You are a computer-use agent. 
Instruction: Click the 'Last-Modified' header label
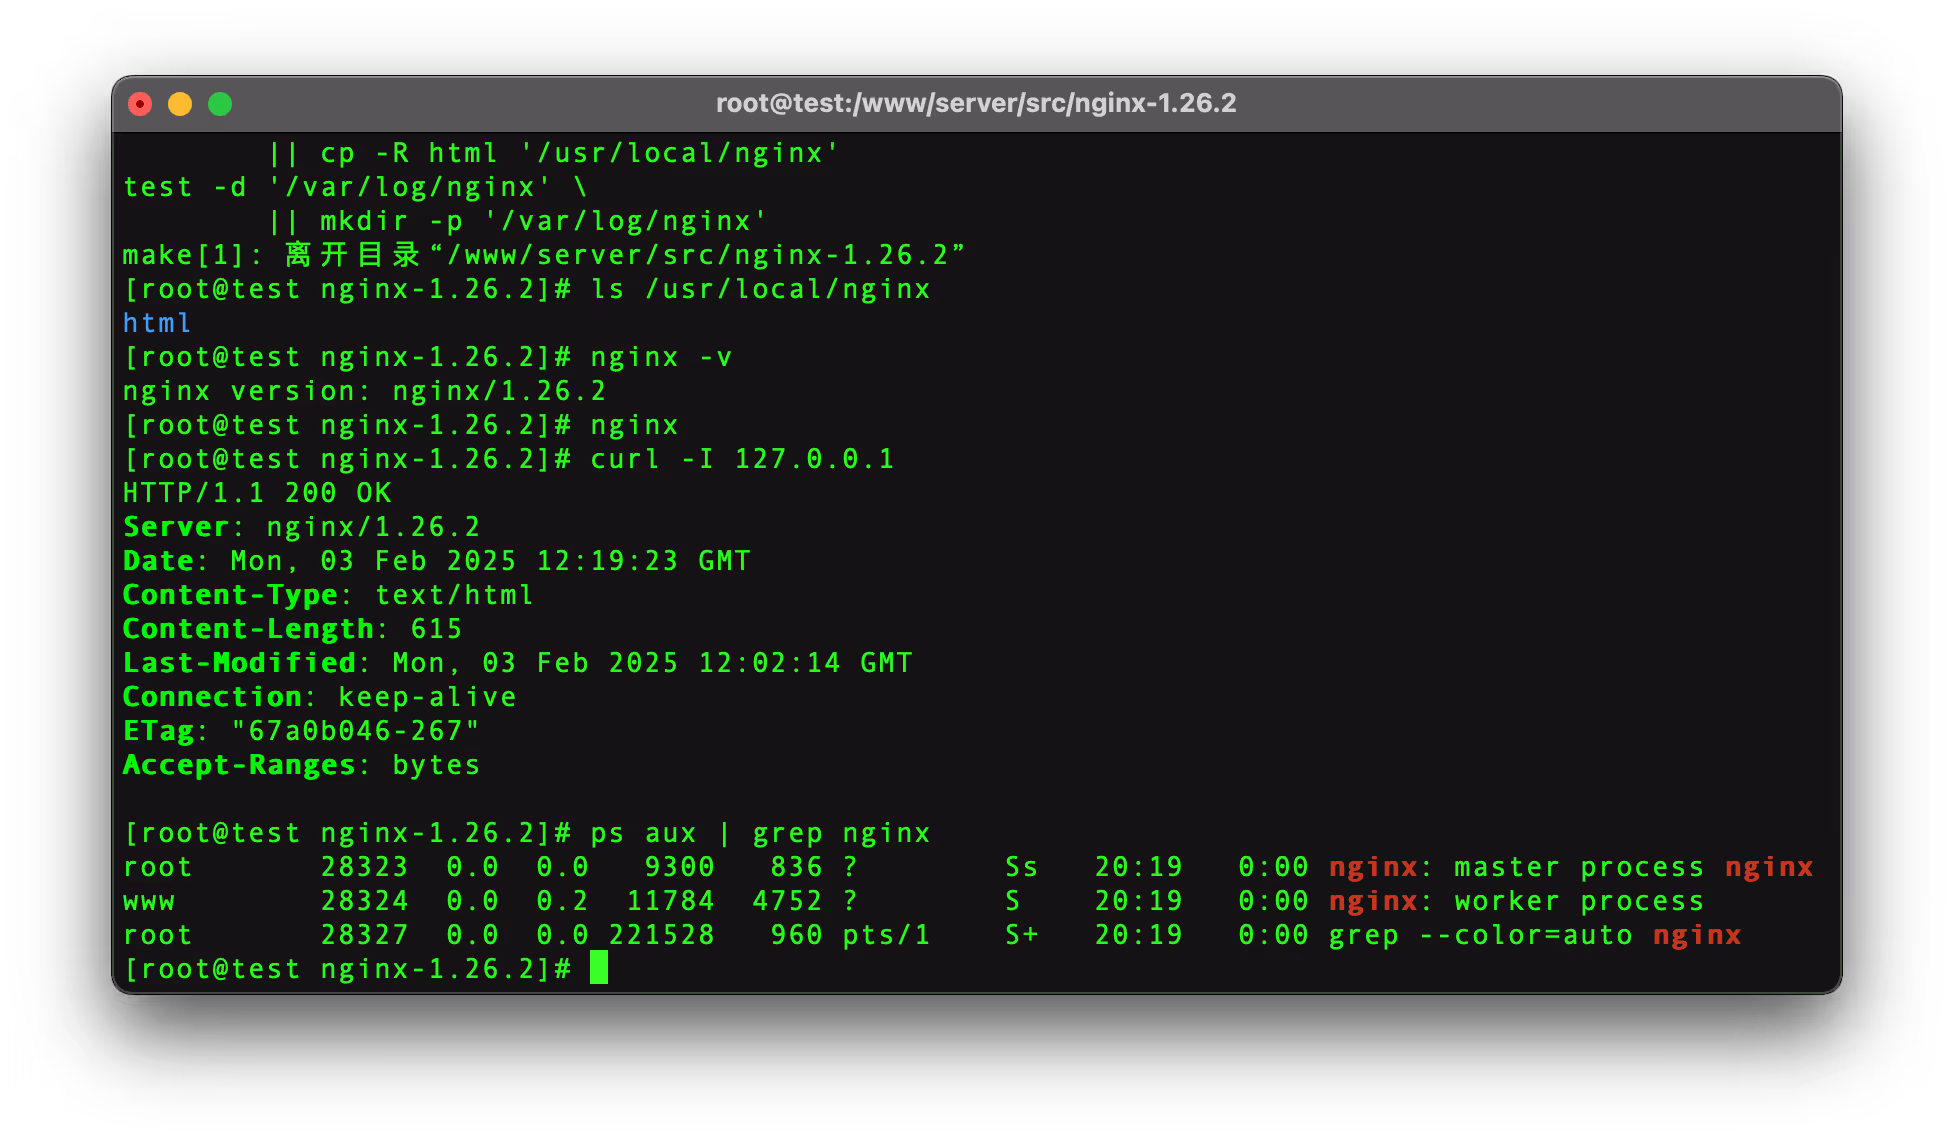pos(239,663)
